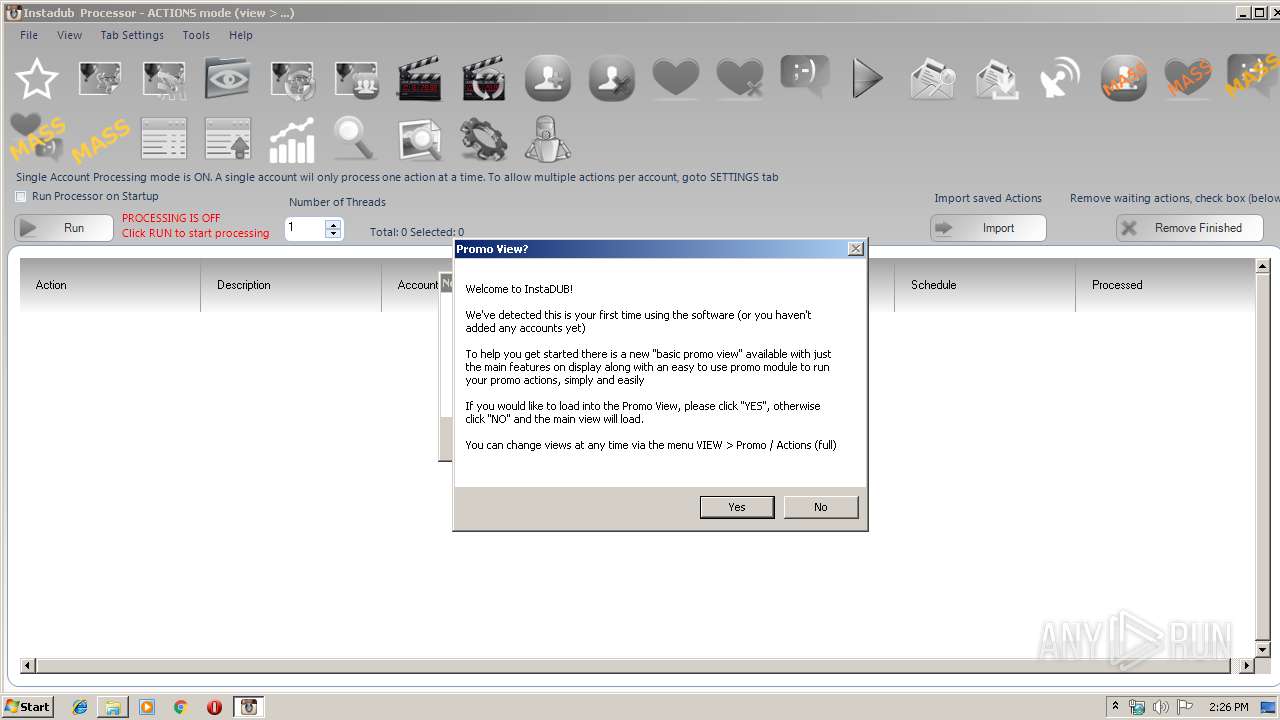1280x720 pixels.
Task: Click the Opera icon in the taskbar
Action: (214, 707)
